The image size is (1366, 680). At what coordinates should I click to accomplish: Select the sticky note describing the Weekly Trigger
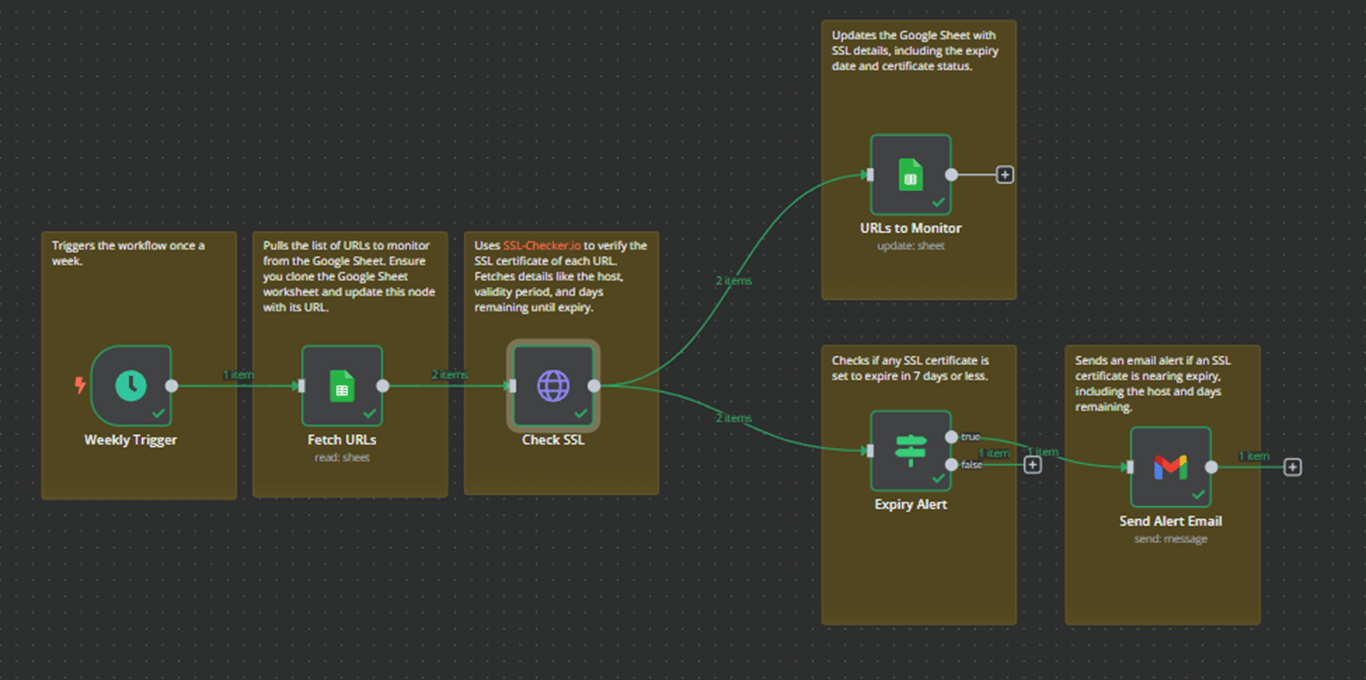(x=139, y=300)
